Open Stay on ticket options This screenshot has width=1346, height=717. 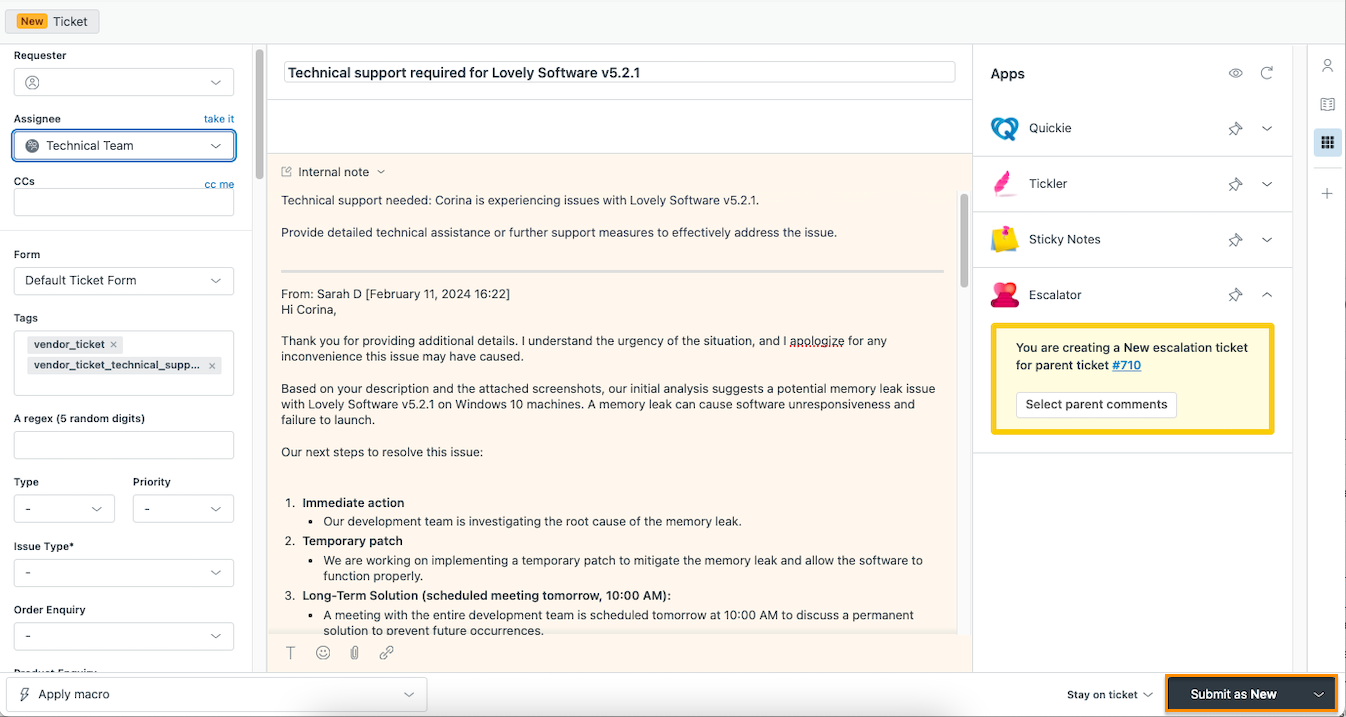(1109, 695)
